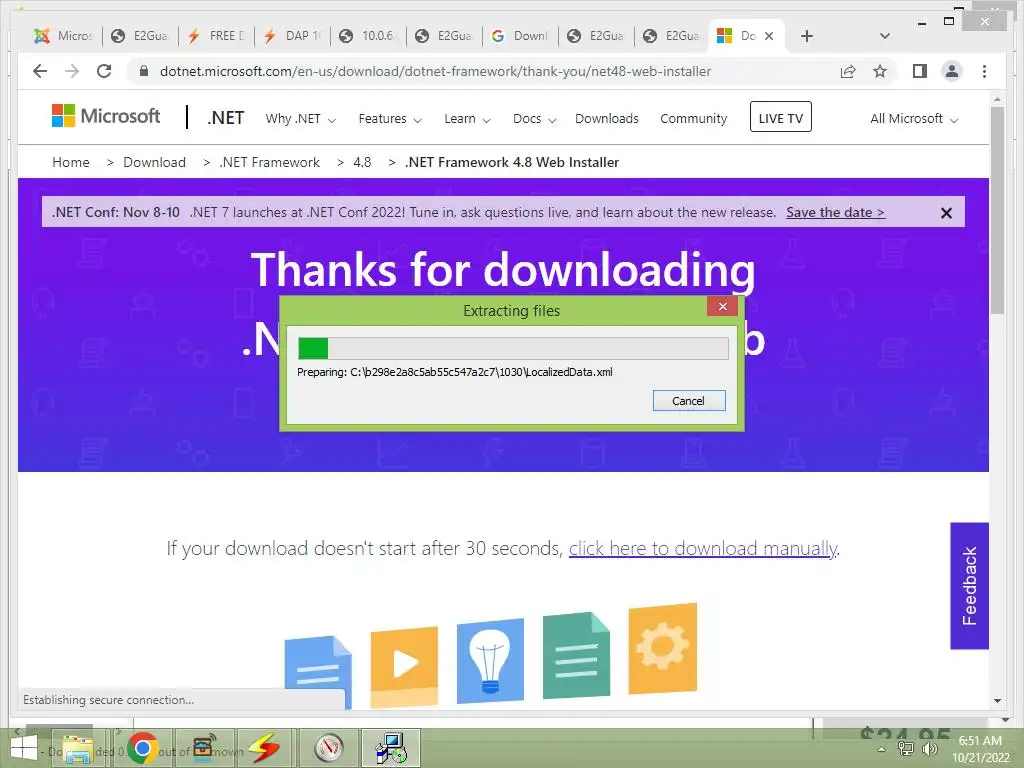Screen dimensions: 1024x768
Task: Open the .NET home link
Action: [x=225, y=118]
